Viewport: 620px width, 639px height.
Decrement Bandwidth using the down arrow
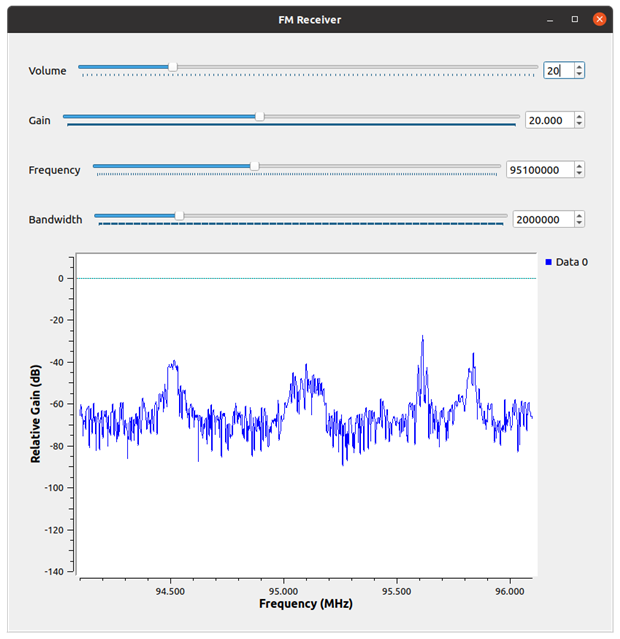580,223
